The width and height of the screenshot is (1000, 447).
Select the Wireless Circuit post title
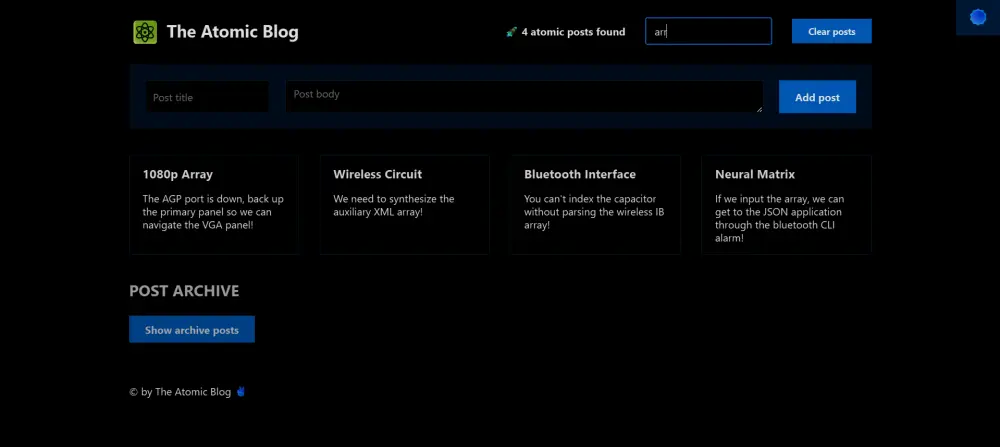(378, 174)
